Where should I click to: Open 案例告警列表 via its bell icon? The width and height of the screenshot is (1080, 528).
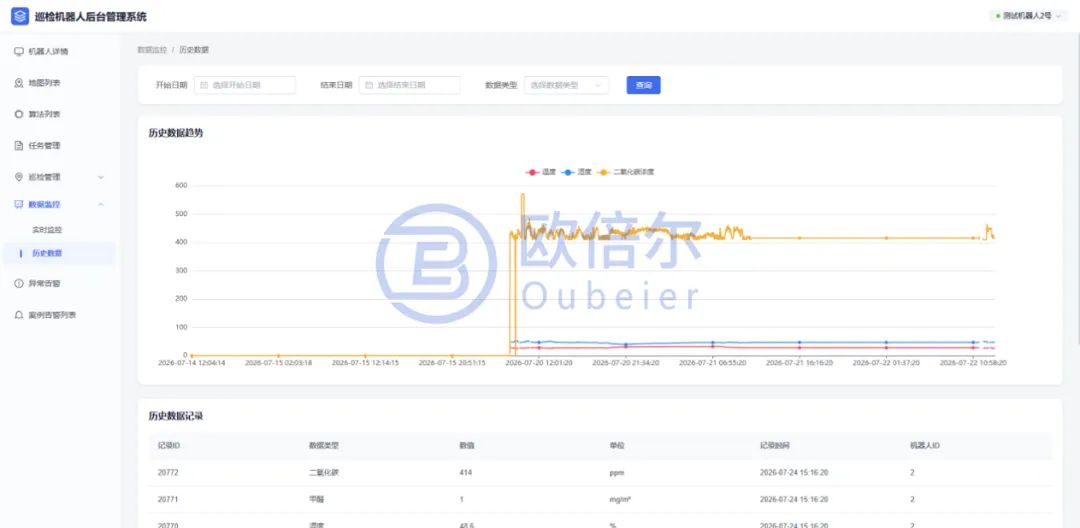tap(19, 315)
